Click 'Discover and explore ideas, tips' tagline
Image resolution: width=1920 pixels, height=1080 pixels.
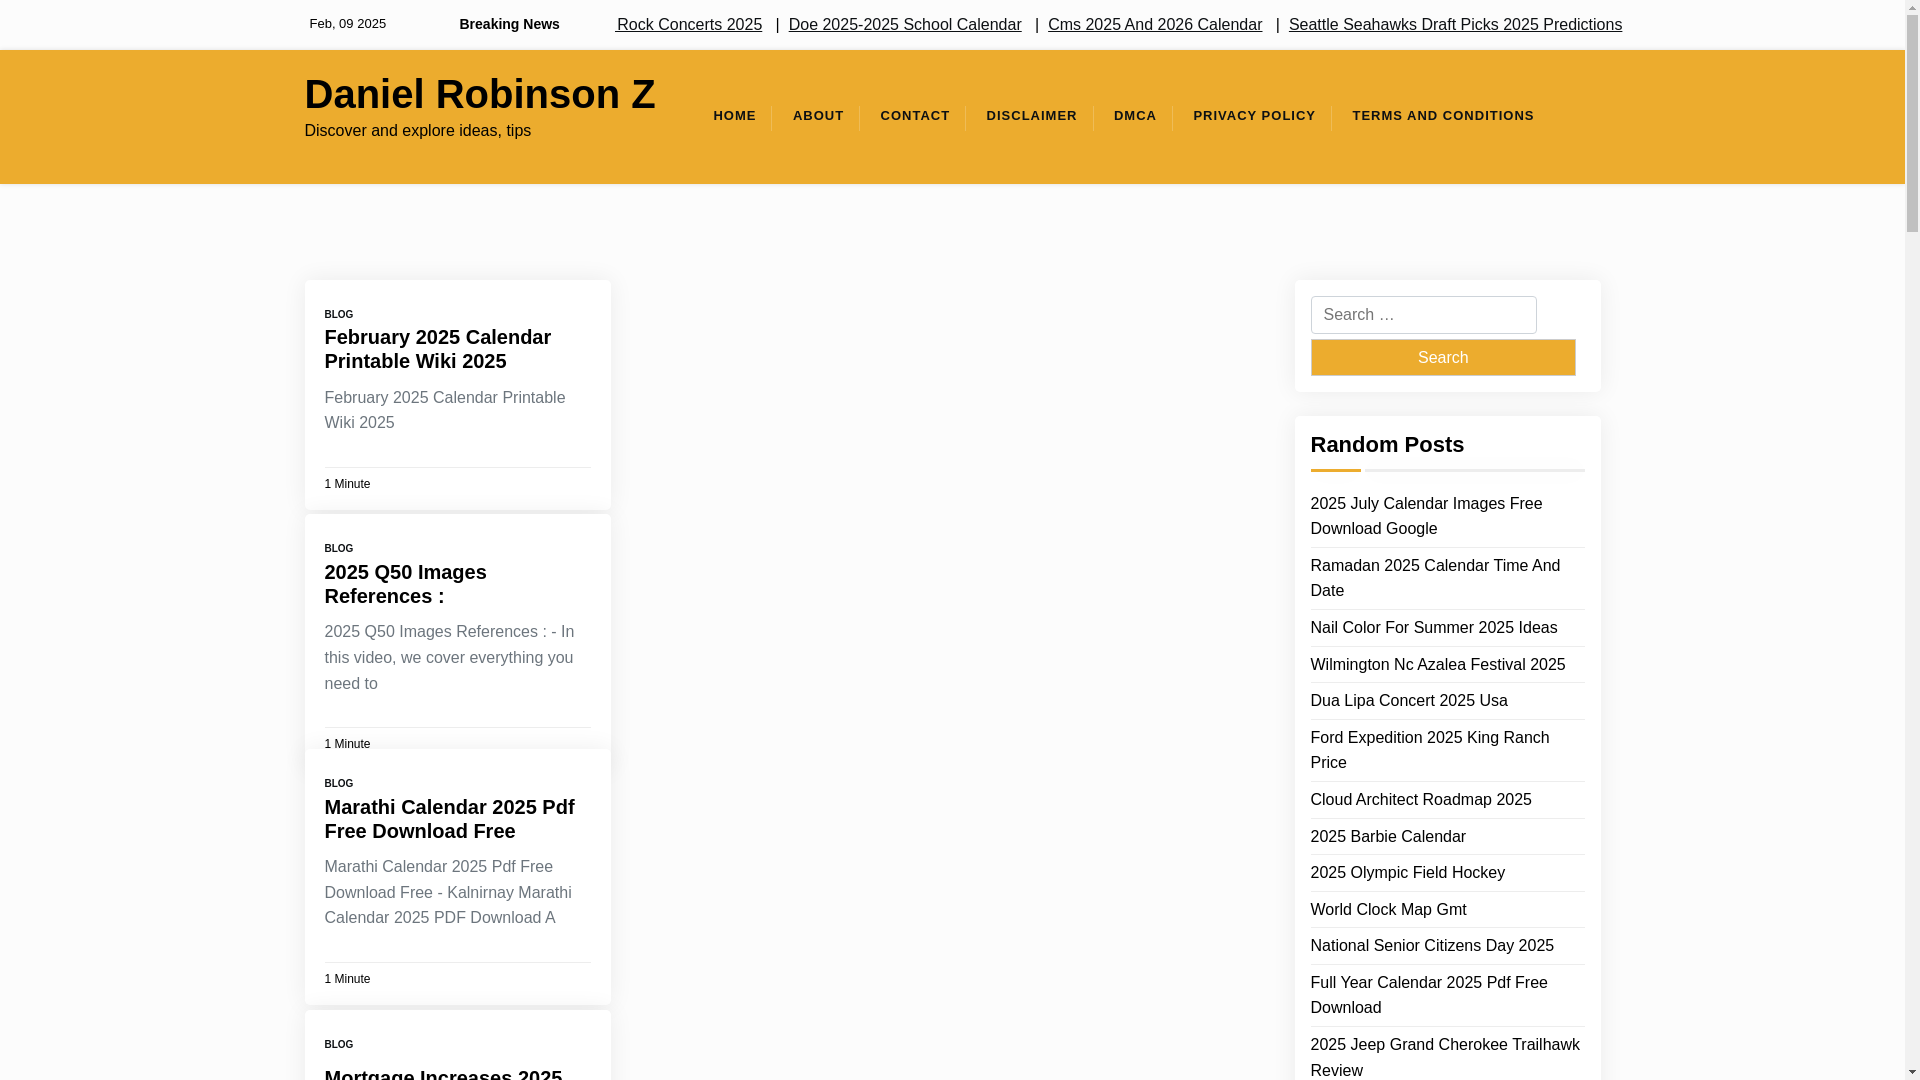pyautogui.click(x=417, y=131)
